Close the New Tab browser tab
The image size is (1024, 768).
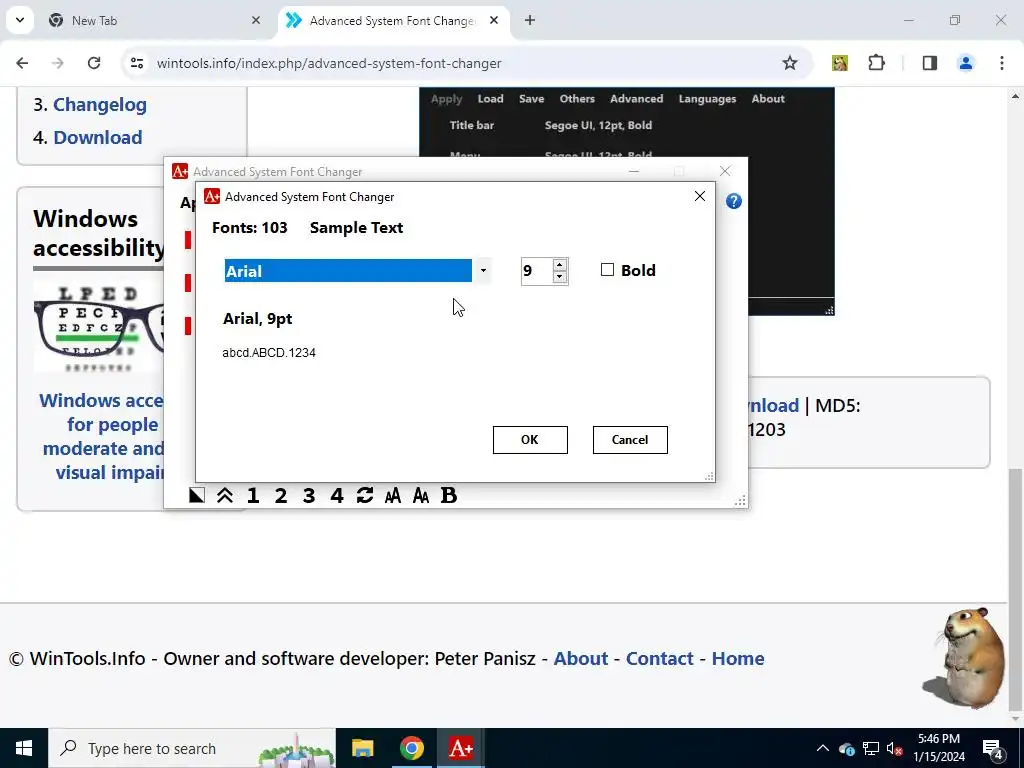pyautogui.click(x=256, y=20)
